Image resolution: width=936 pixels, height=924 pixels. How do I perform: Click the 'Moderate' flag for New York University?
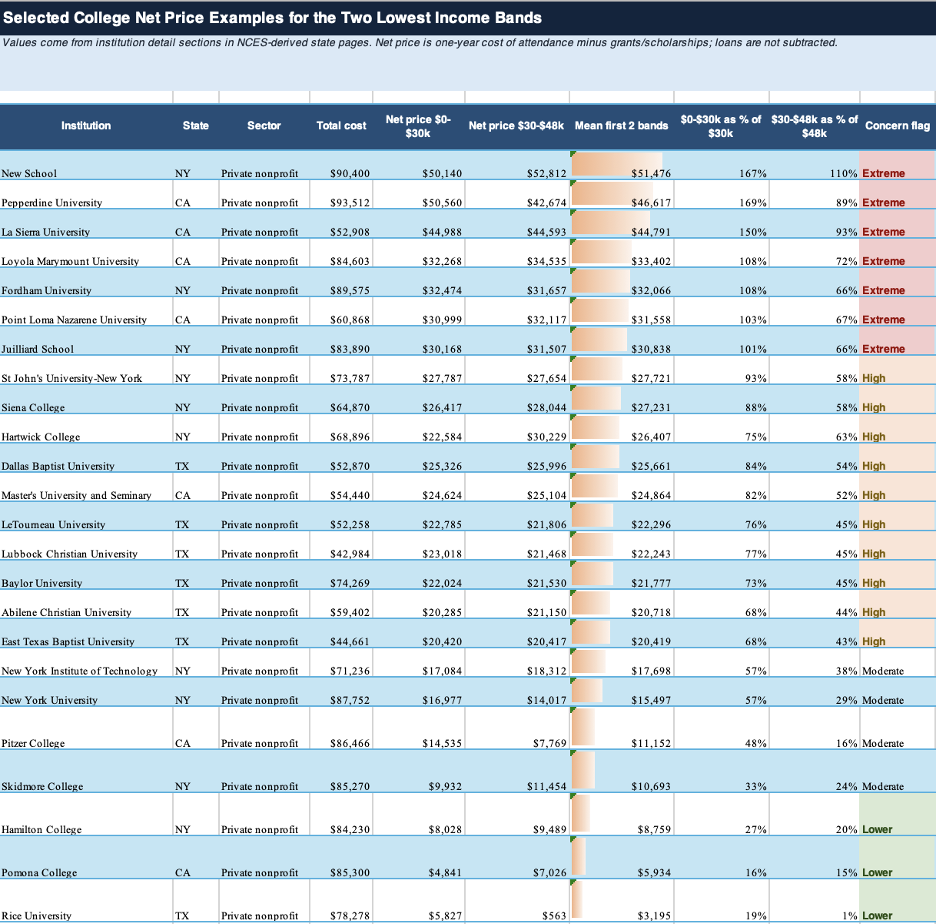pos(898,692)
